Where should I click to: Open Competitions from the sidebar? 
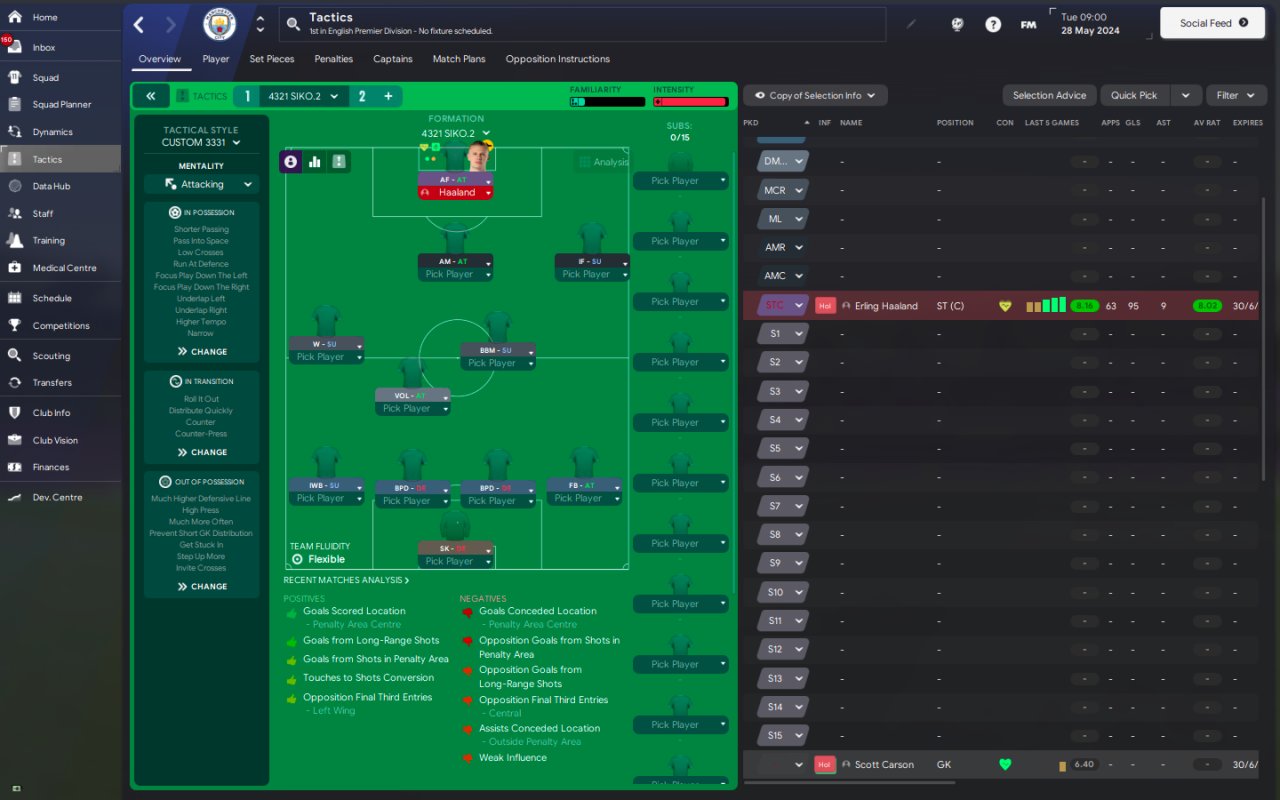click(x=60, y=325)
